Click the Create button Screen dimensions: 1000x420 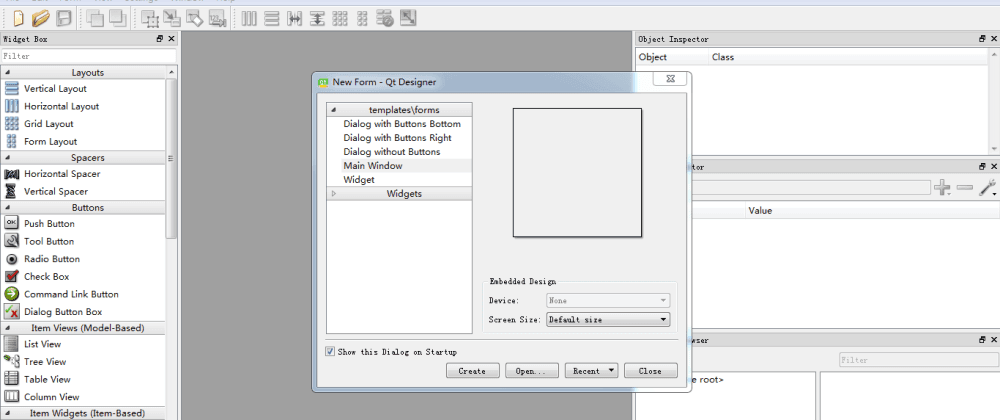tap(472, 371)
